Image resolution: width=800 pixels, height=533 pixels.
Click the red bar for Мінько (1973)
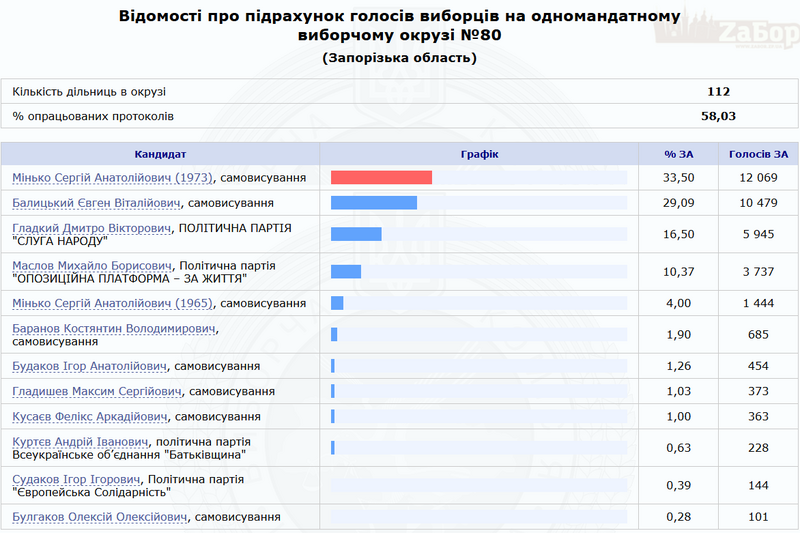tap(381, 177)
